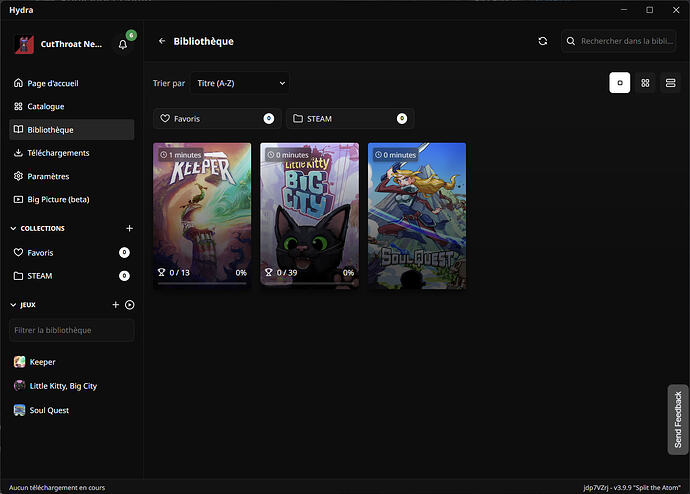Click the Soul Quest icon in sidebar list
The width and height of the screenshot is (690, 494).
tap(19, 410)
